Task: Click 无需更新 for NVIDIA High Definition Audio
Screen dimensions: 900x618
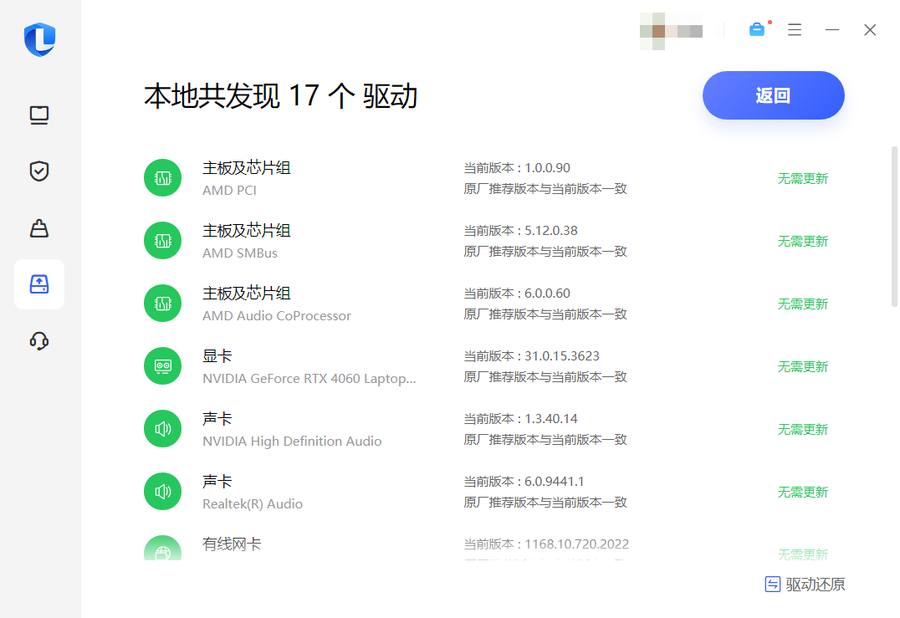Action: pos(802,429)
